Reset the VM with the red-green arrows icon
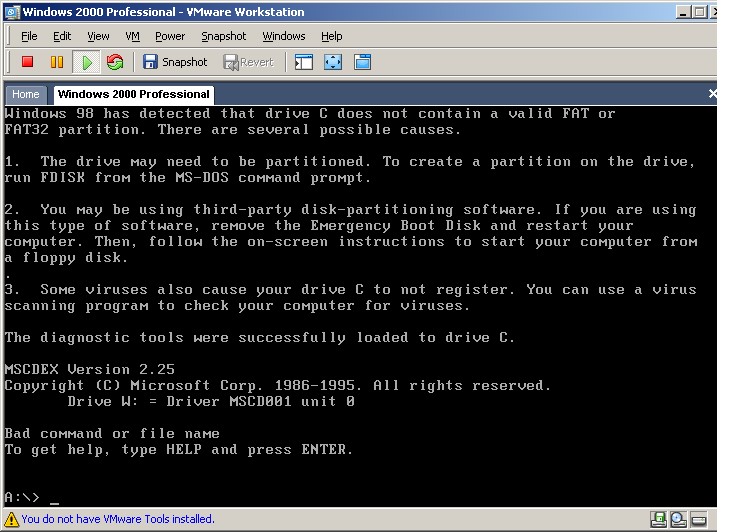This screenshot has width=731, height=532. click(x=115, y=62)
